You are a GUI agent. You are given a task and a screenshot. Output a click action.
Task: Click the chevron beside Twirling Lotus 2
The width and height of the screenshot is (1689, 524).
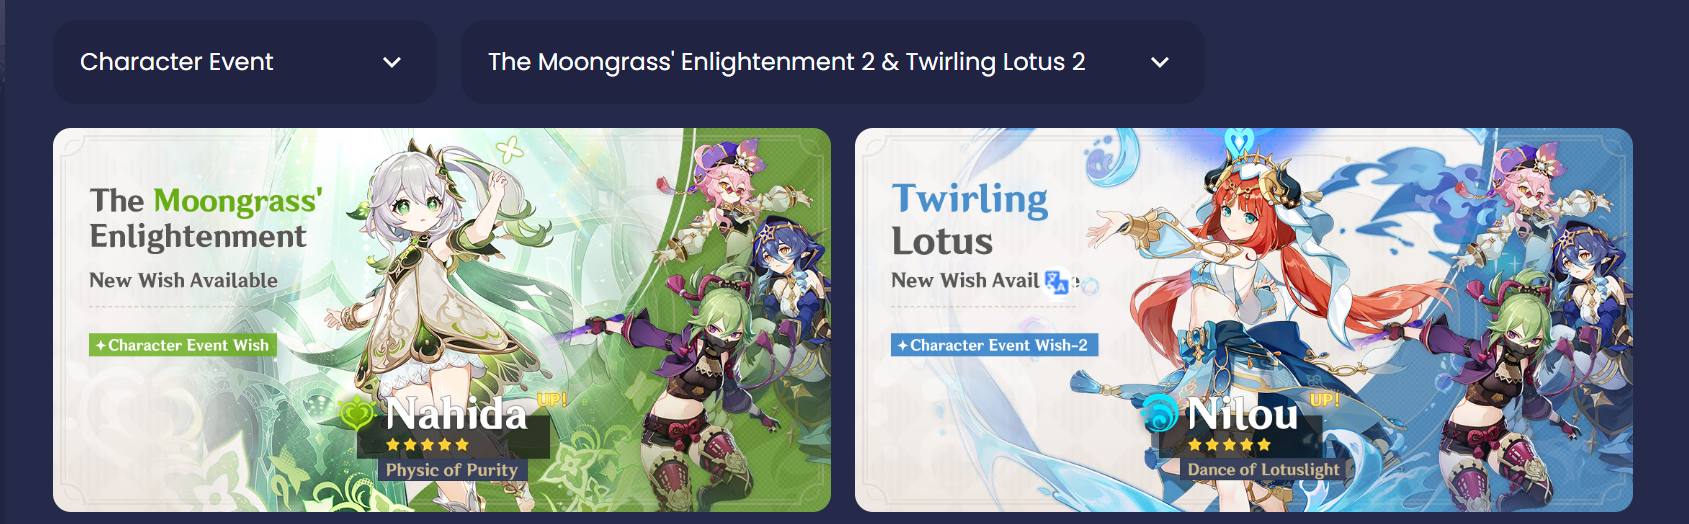(x=1160, y=62)
